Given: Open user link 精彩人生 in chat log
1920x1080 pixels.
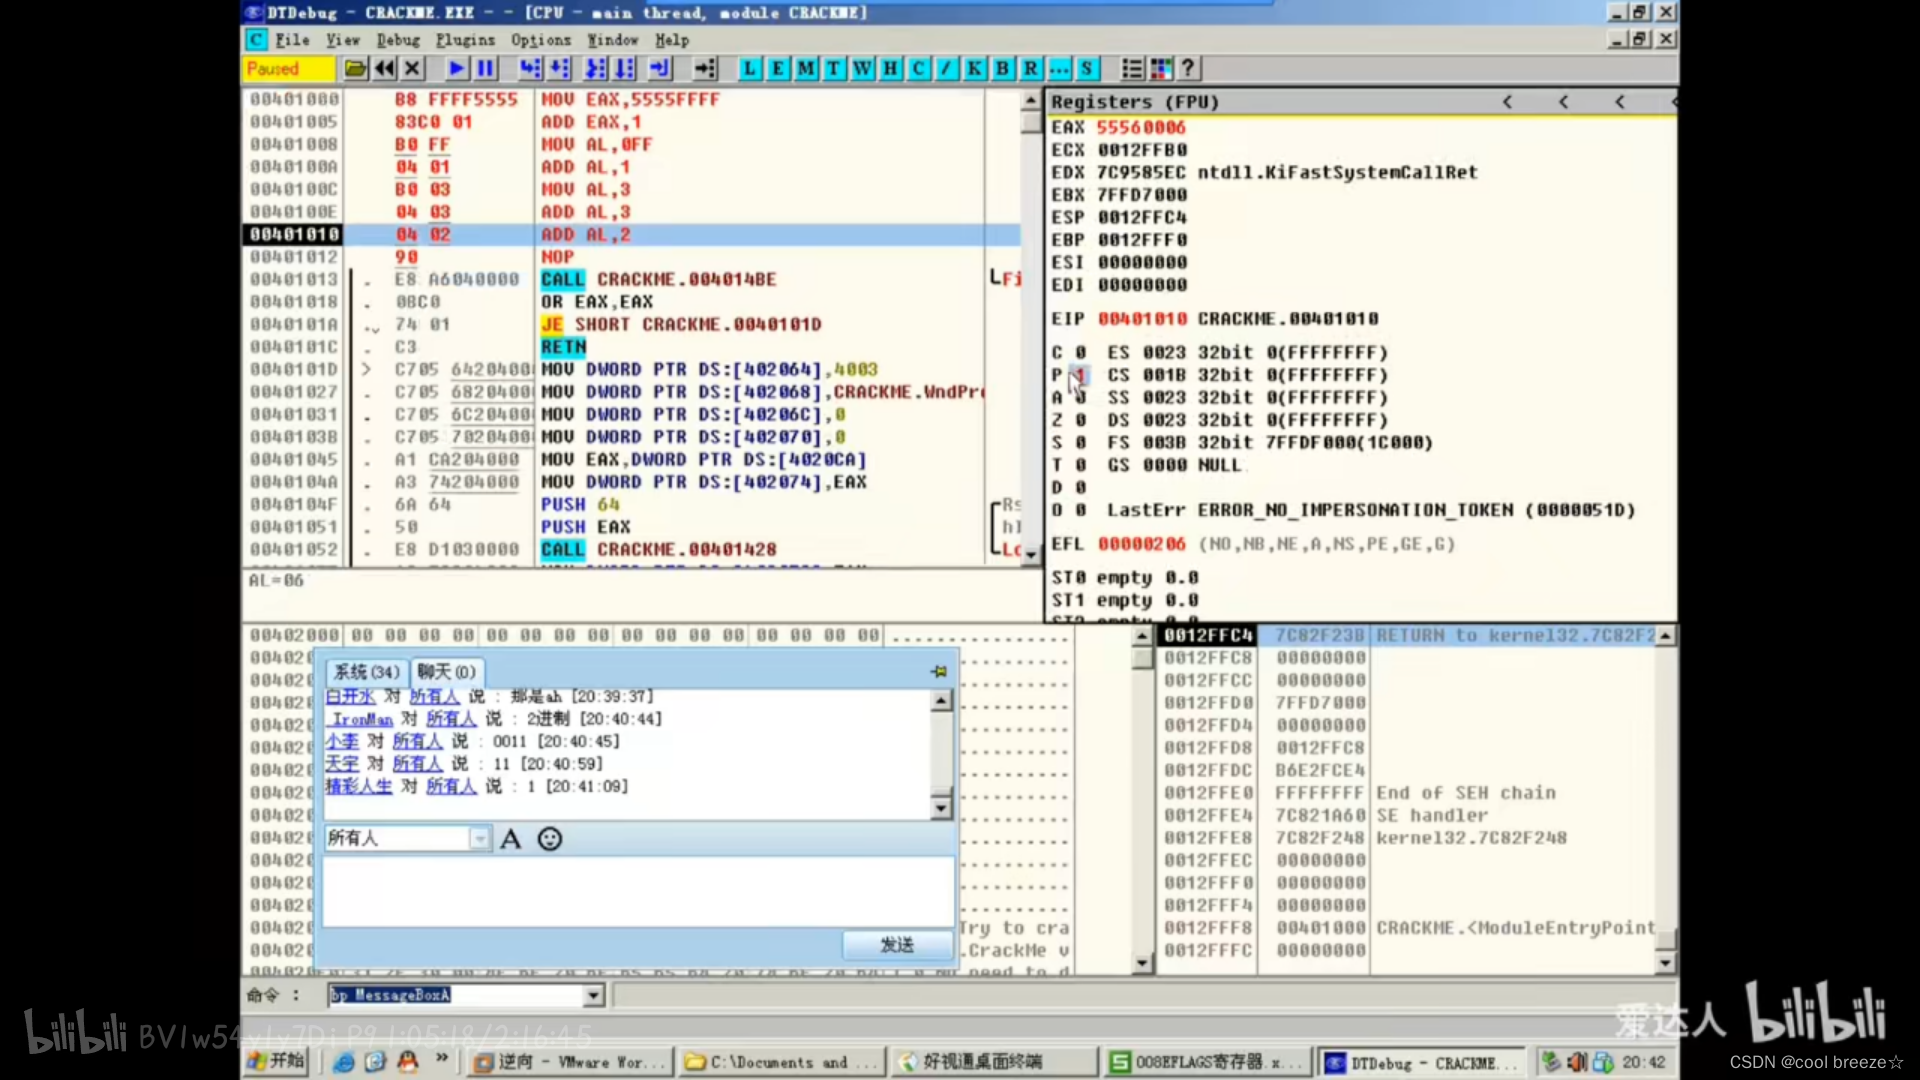Looking at the screenshot, I should (358, 786).
